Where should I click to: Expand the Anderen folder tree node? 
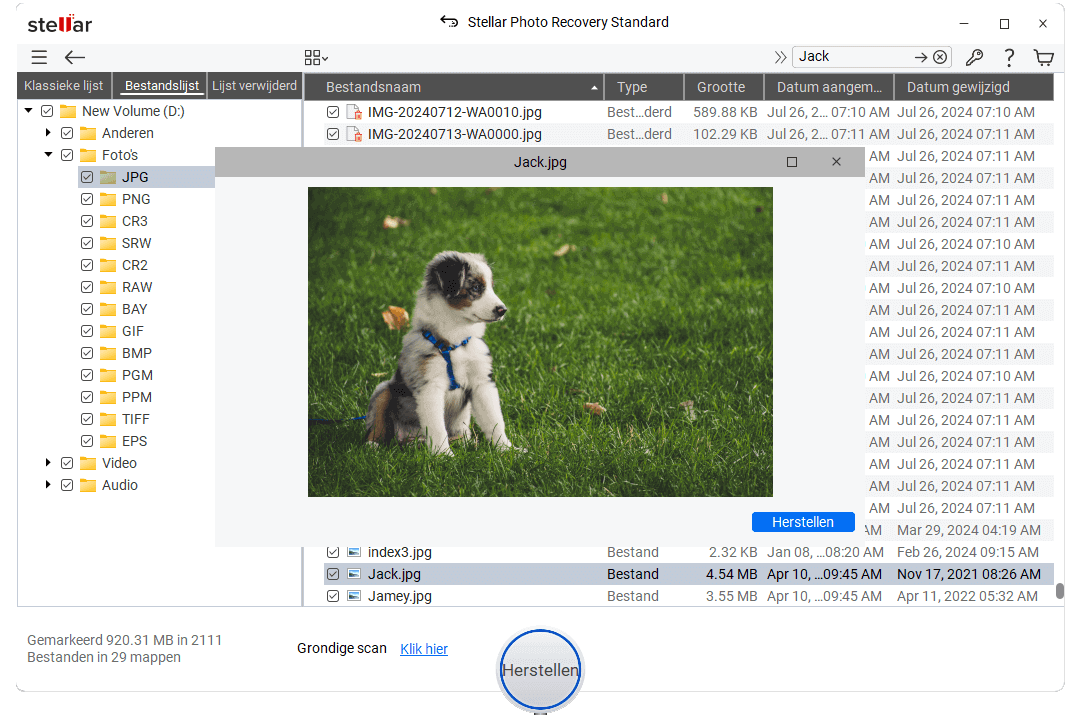click(x=48, y=133)
